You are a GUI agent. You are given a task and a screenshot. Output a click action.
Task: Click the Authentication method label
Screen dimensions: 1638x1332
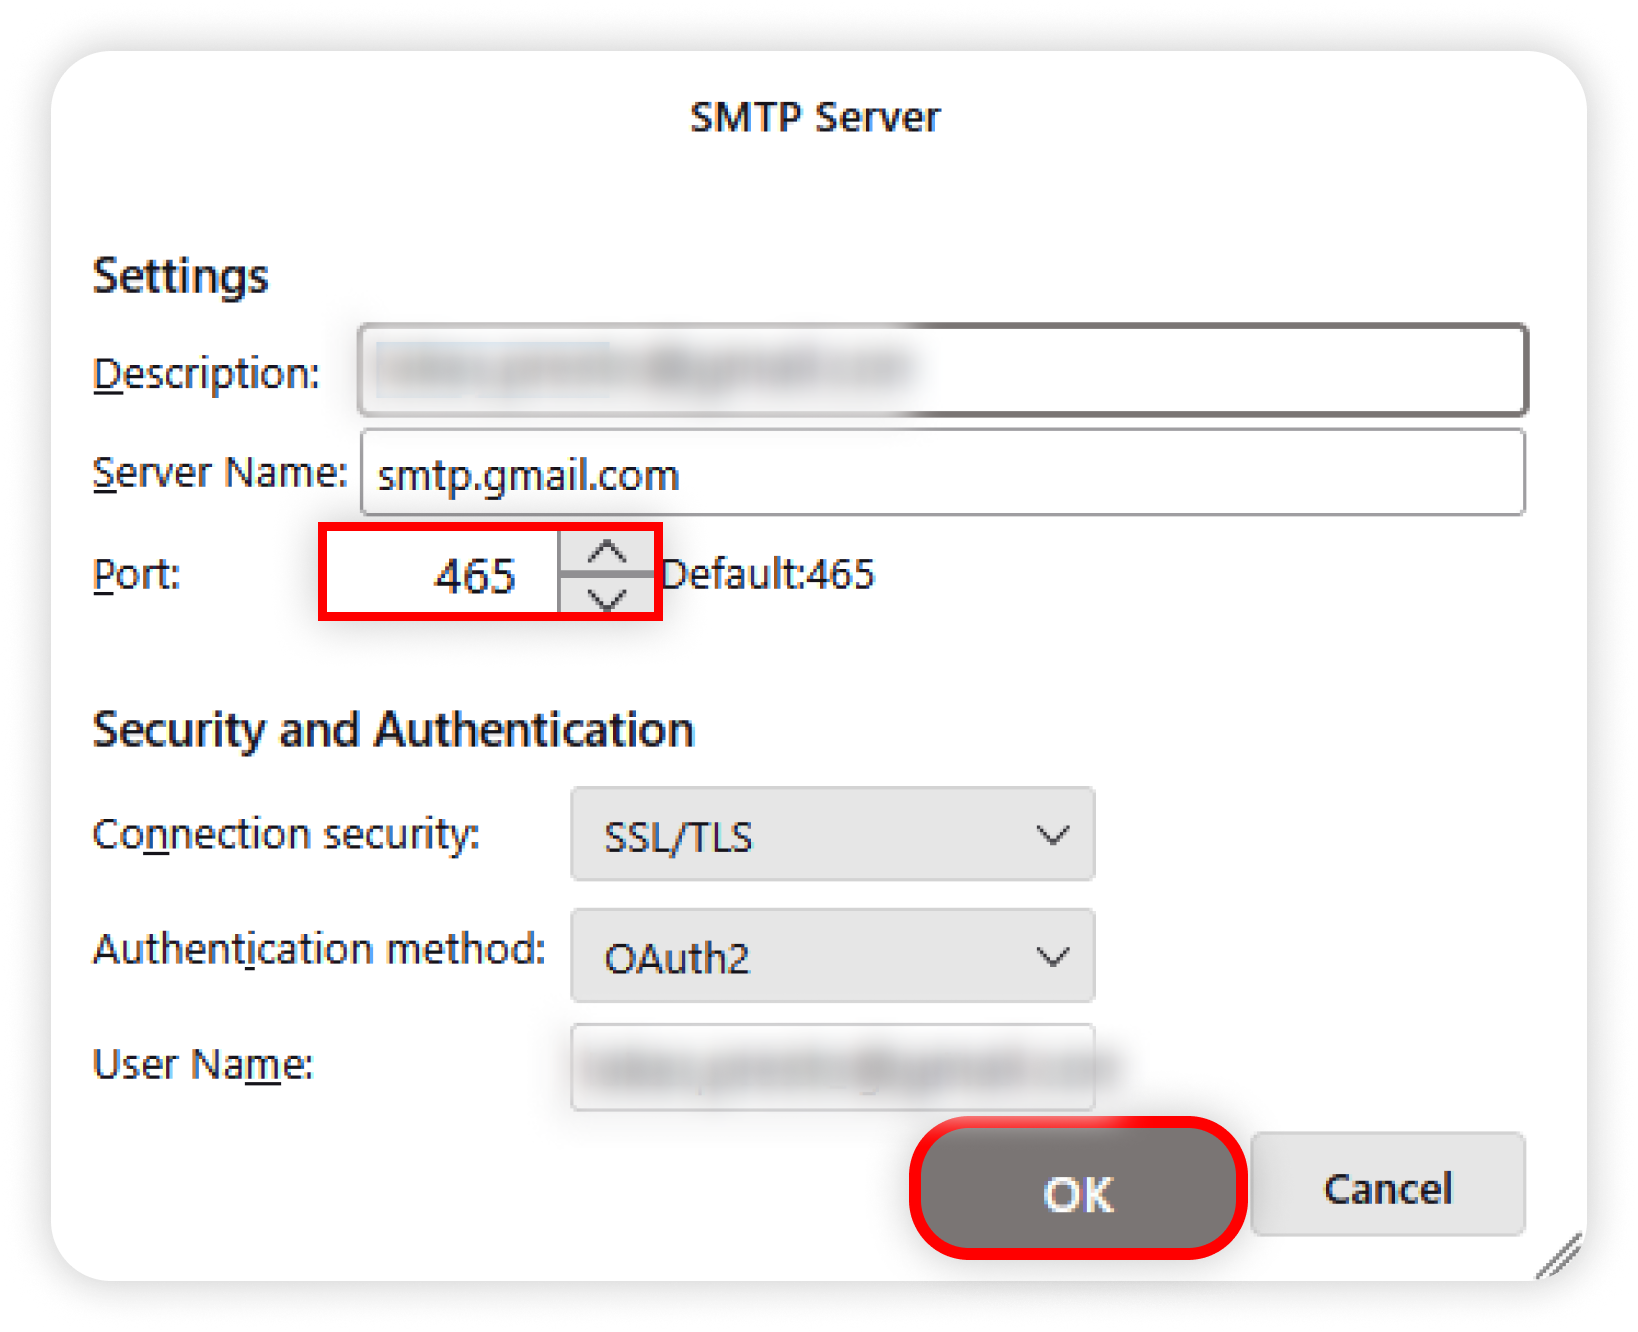[x=319, y=949]
